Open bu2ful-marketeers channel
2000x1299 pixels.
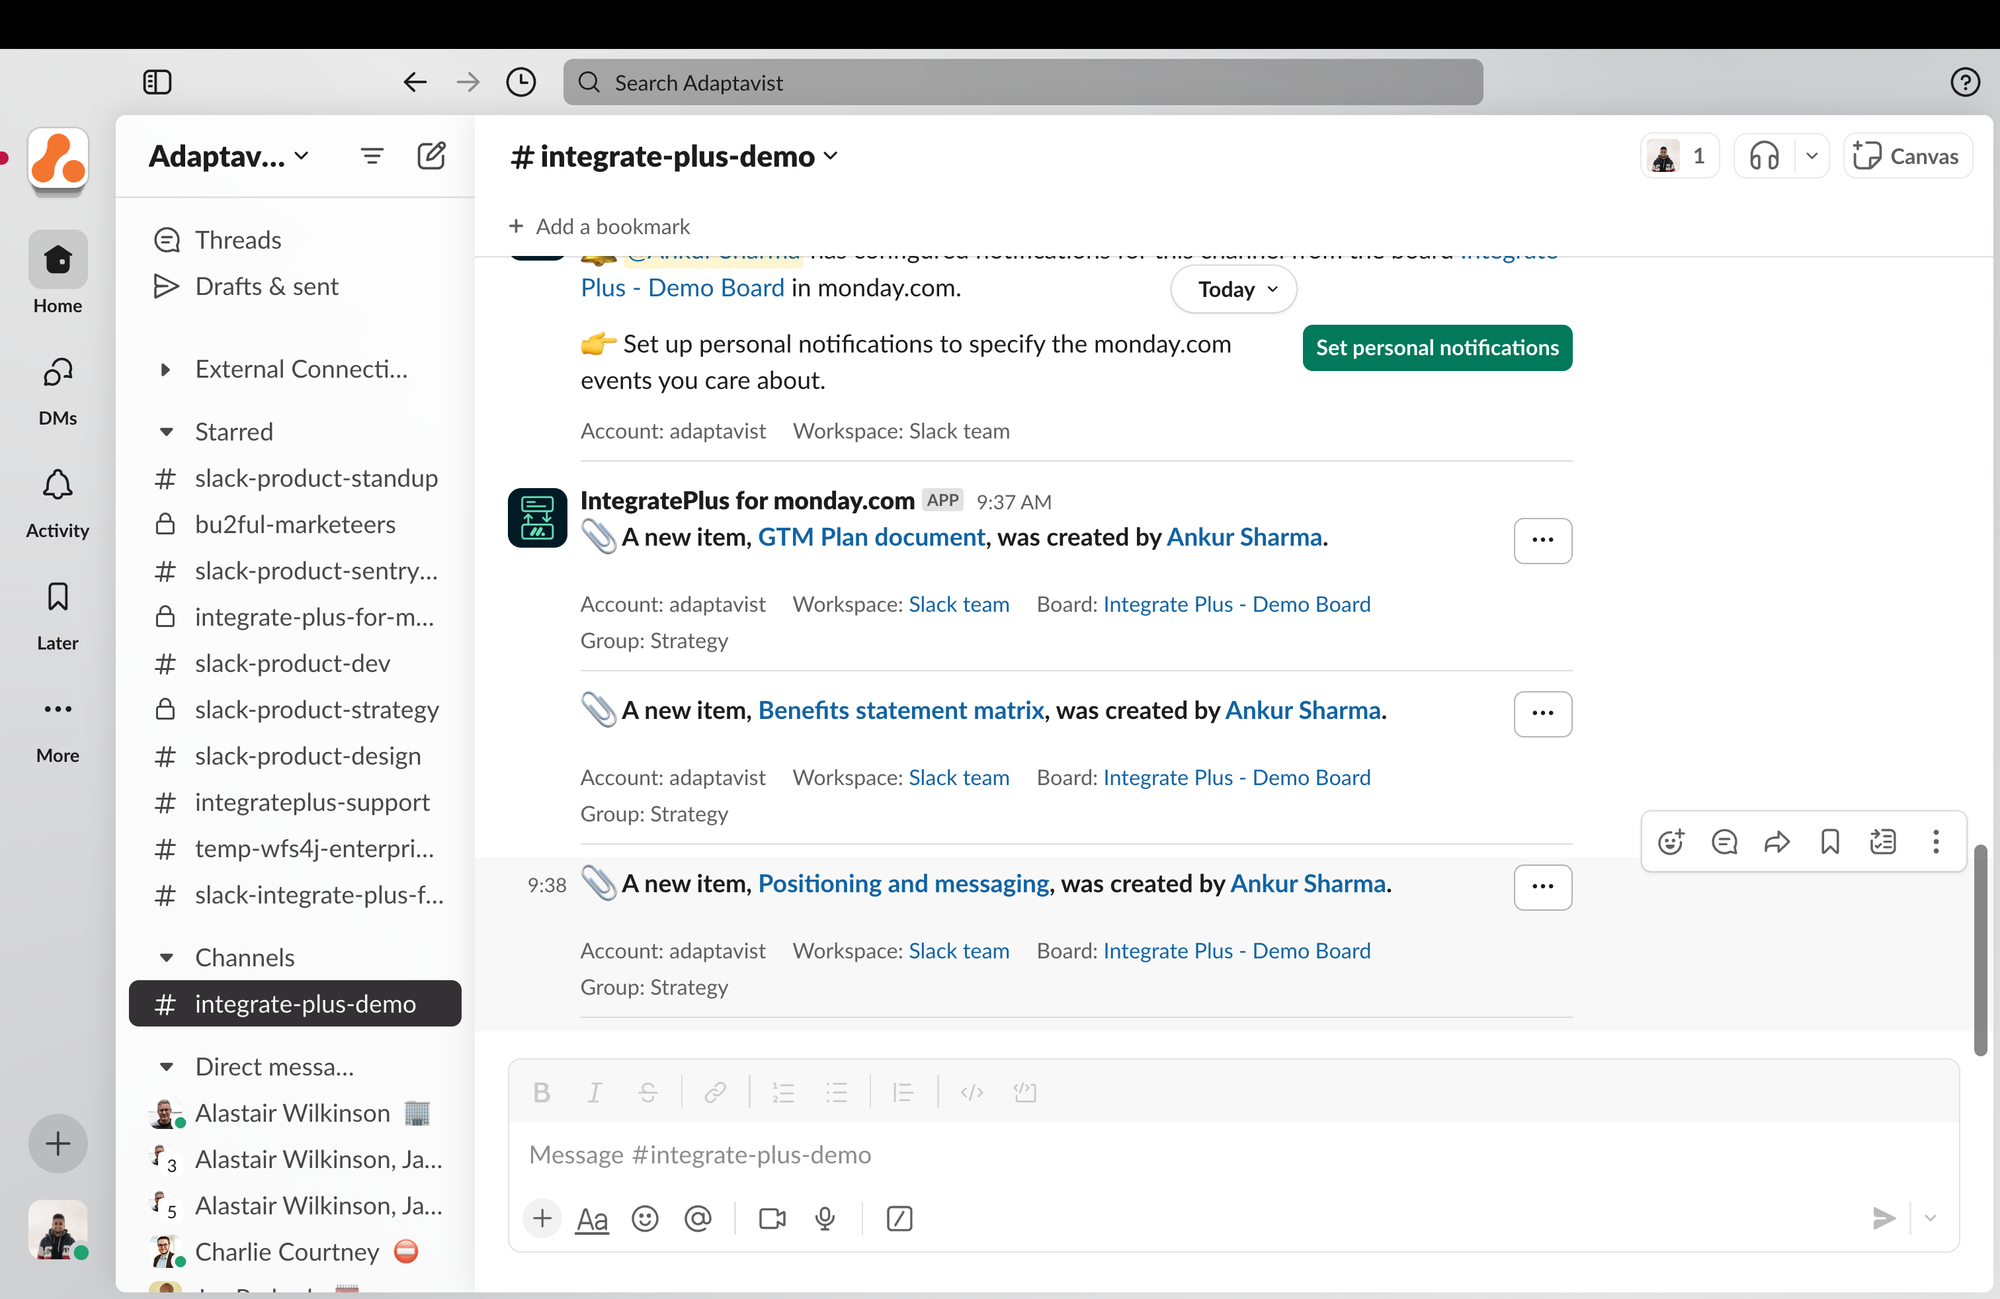(295, 524)
